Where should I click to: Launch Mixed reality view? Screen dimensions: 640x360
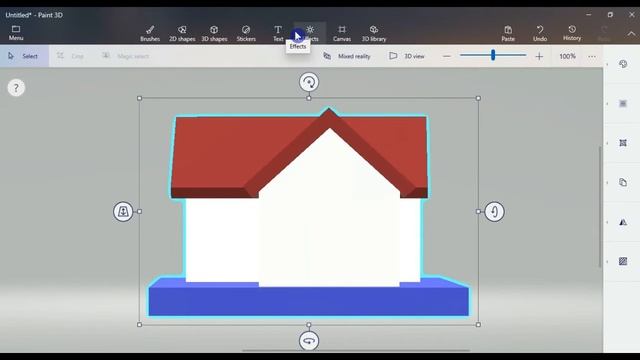[x=347, y=56]
